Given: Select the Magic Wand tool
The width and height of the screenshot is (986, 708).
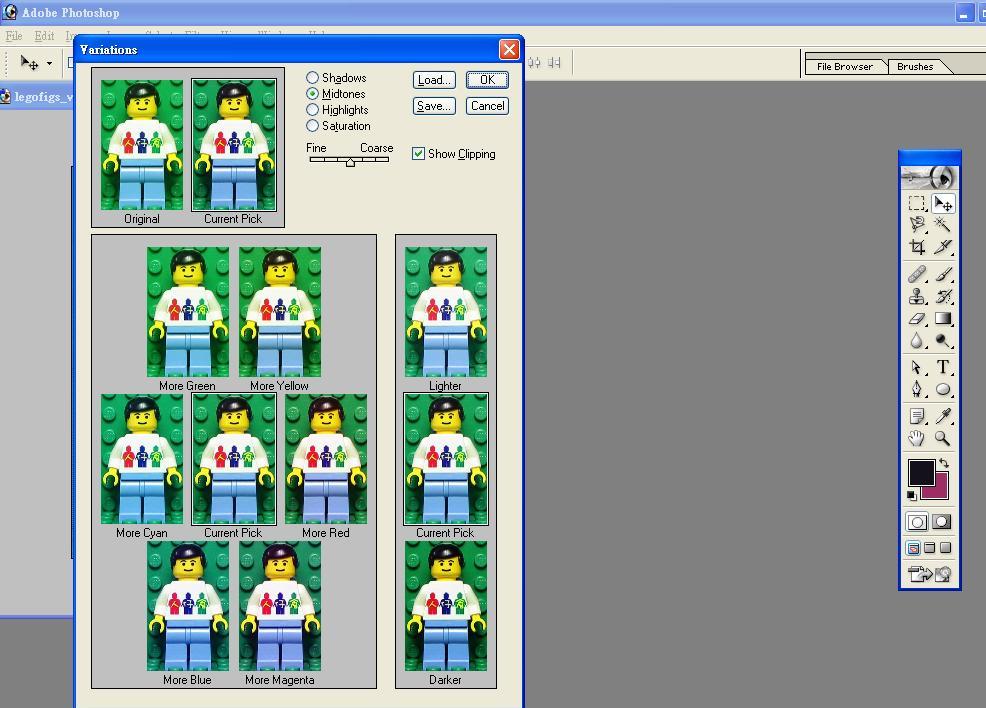Looking at the screenshot, I should [x=942, y=224].
